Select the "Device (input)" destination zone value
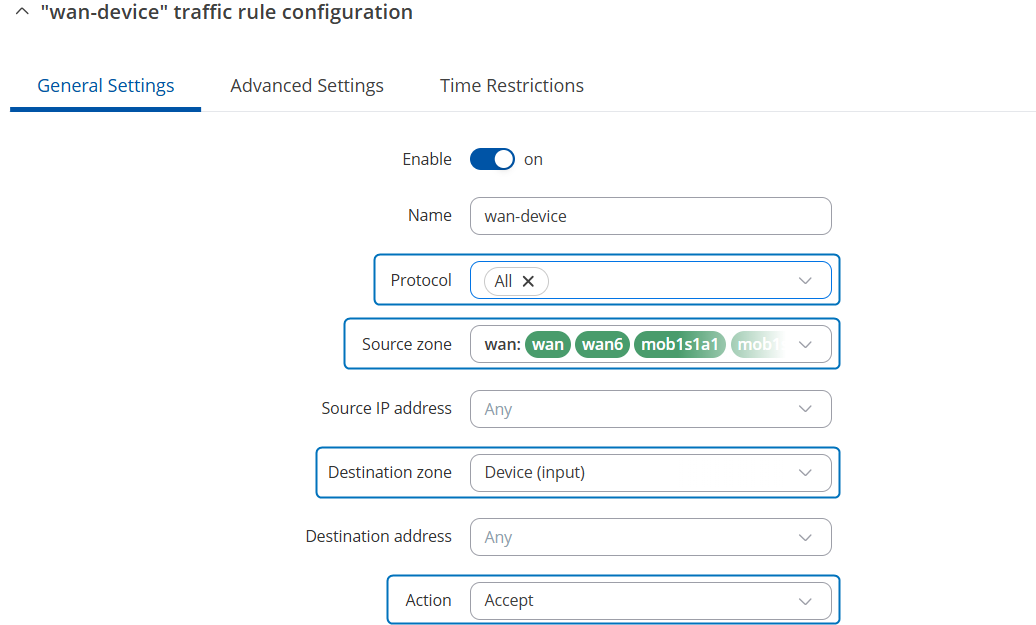The height and width of the screenshot is (625, 1036). tap(535, 473)
